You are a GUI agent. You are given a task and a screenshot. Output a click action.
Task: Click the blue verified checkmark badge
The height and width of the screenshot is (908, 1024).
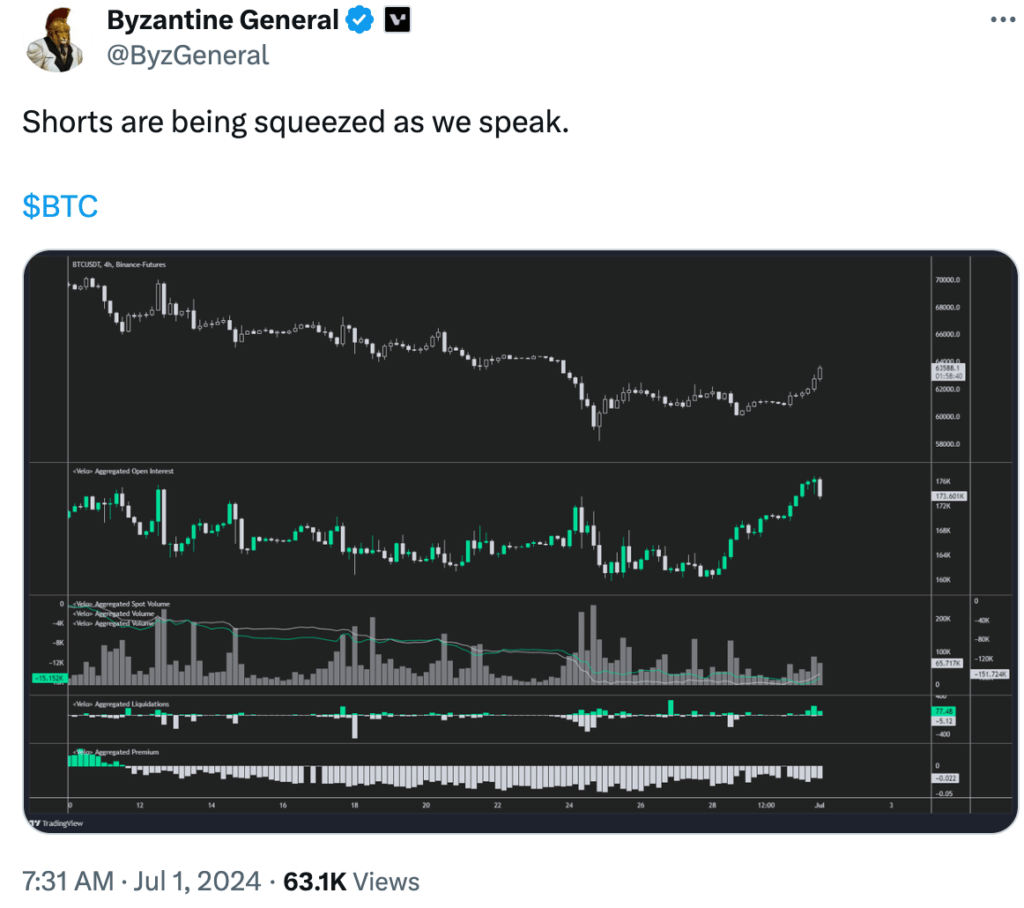point(359,20)
